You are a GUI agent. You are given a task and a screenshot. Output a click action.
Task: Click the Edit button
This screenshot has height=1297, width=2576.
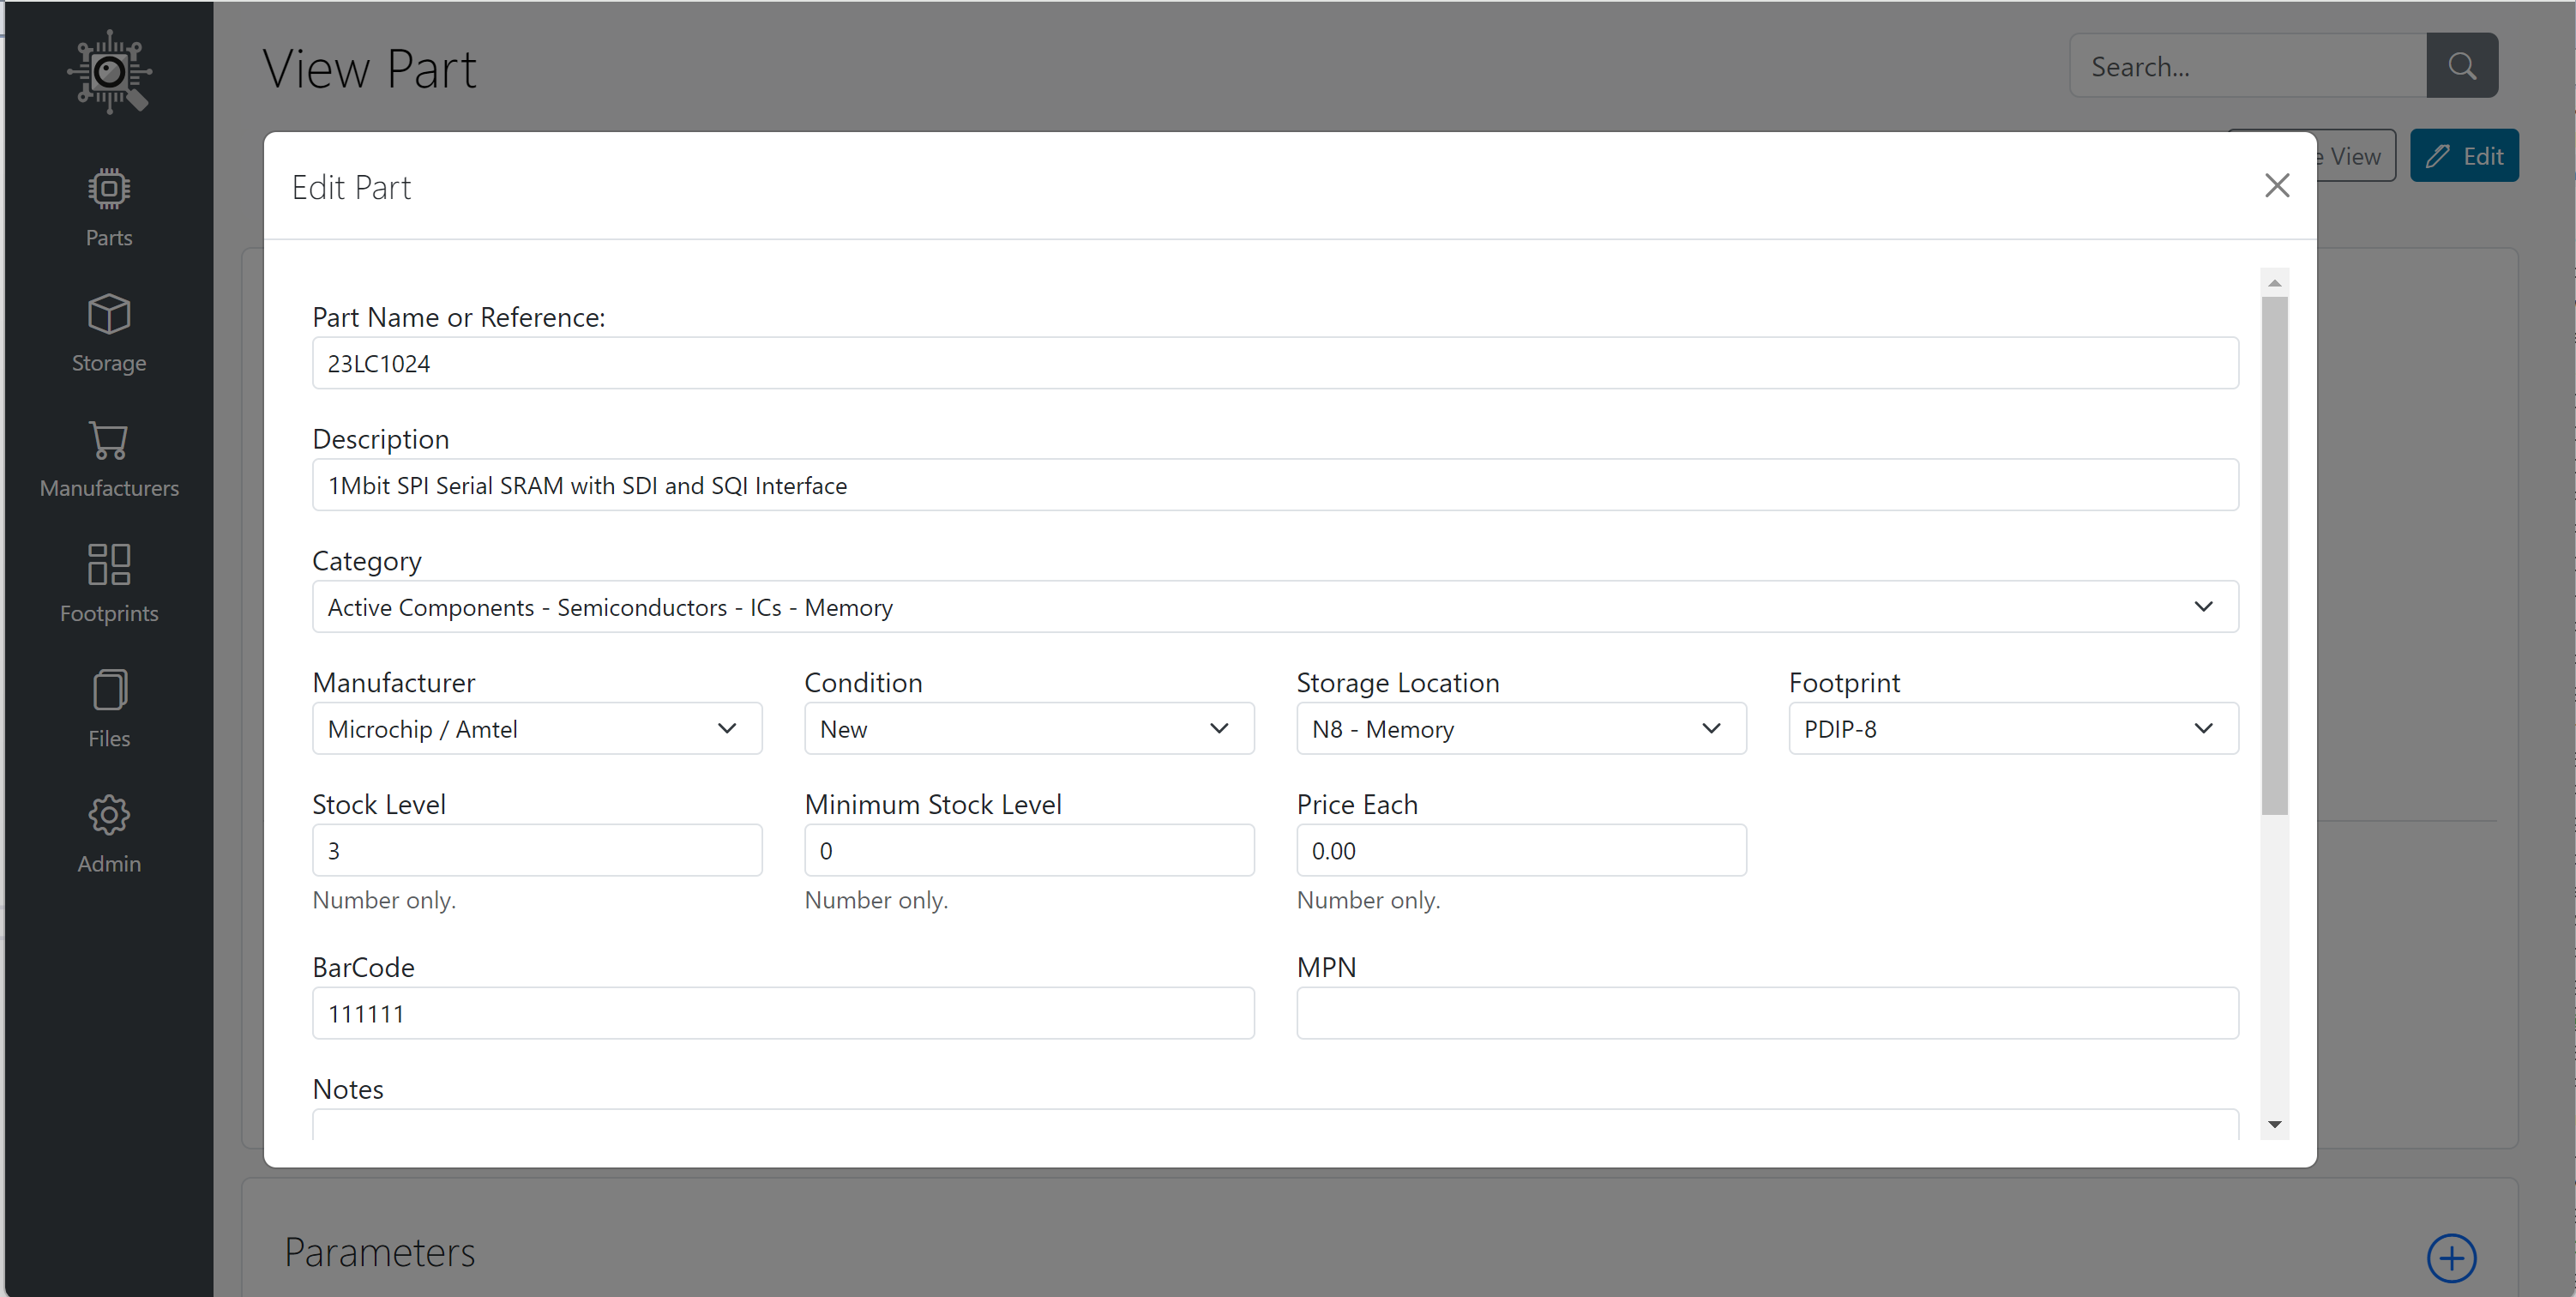pyautogui.click(x=2464, y=155)
